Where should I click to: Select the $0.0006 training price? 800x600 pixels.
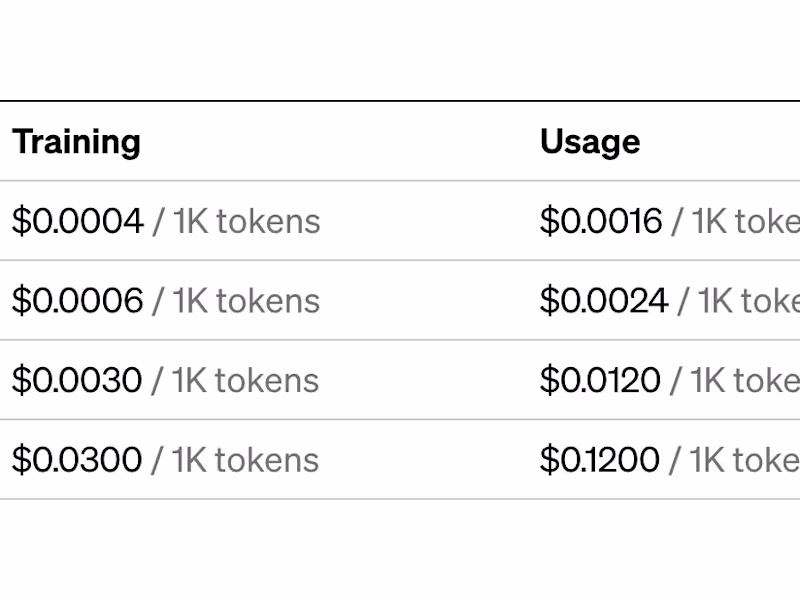point(78,301)
